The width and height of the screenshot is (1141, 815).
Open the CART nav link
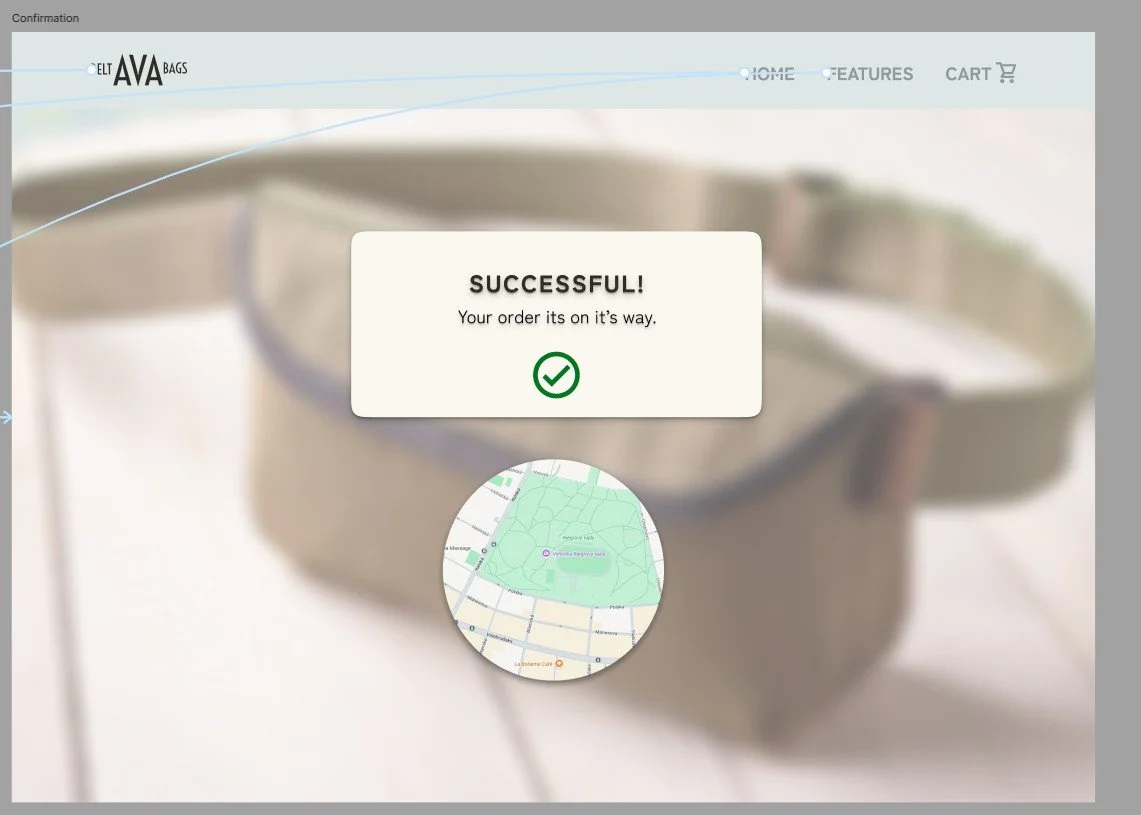pos(968,73)
